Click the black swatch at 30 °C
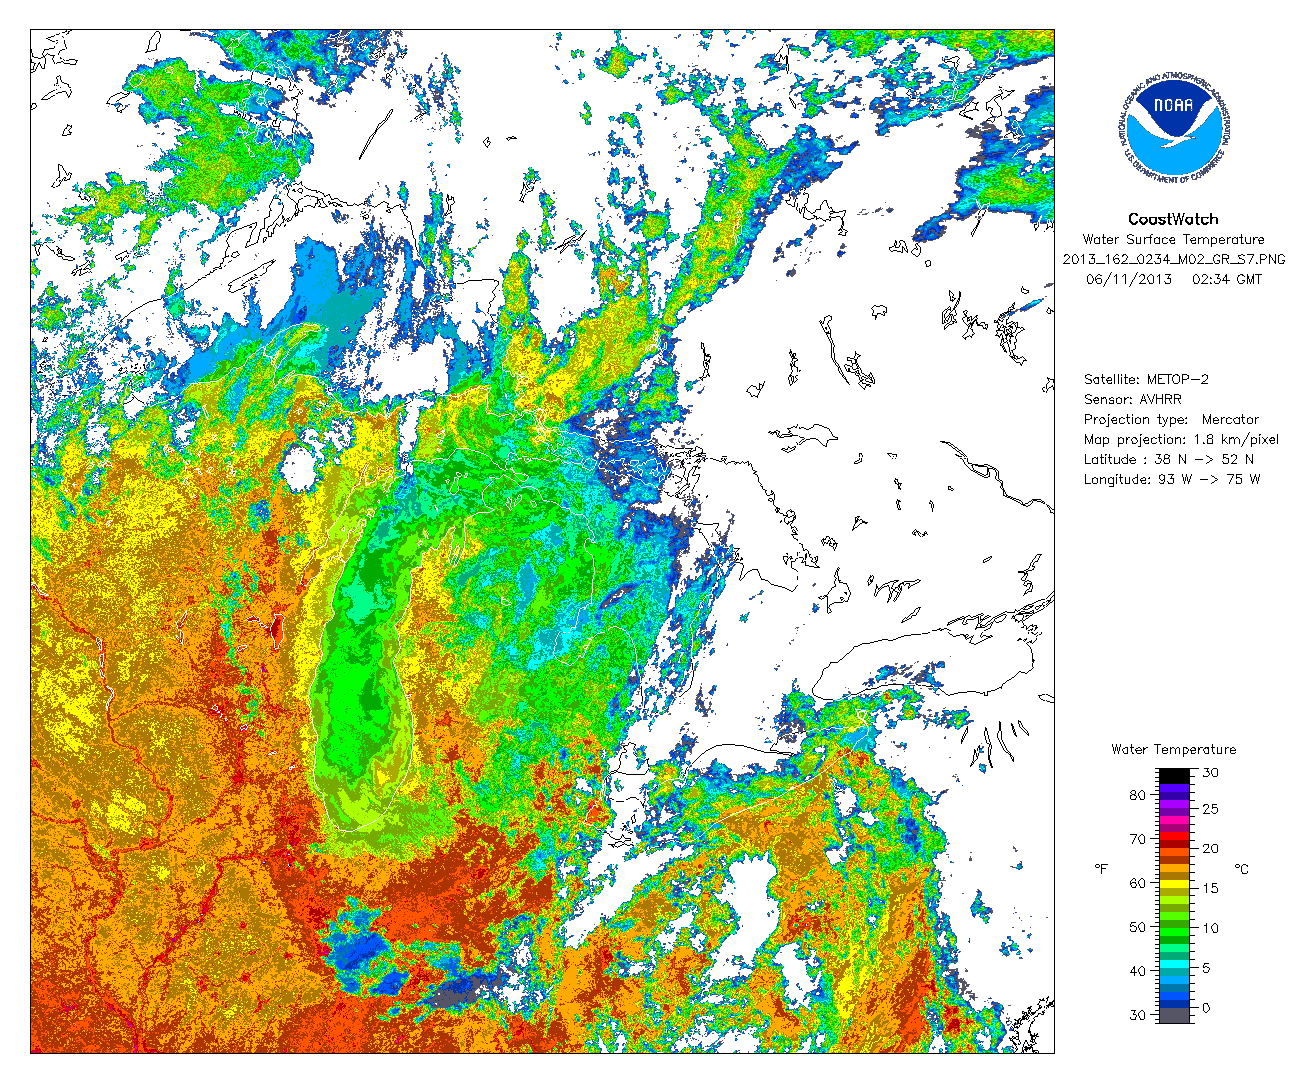 tap(1175, 776)
